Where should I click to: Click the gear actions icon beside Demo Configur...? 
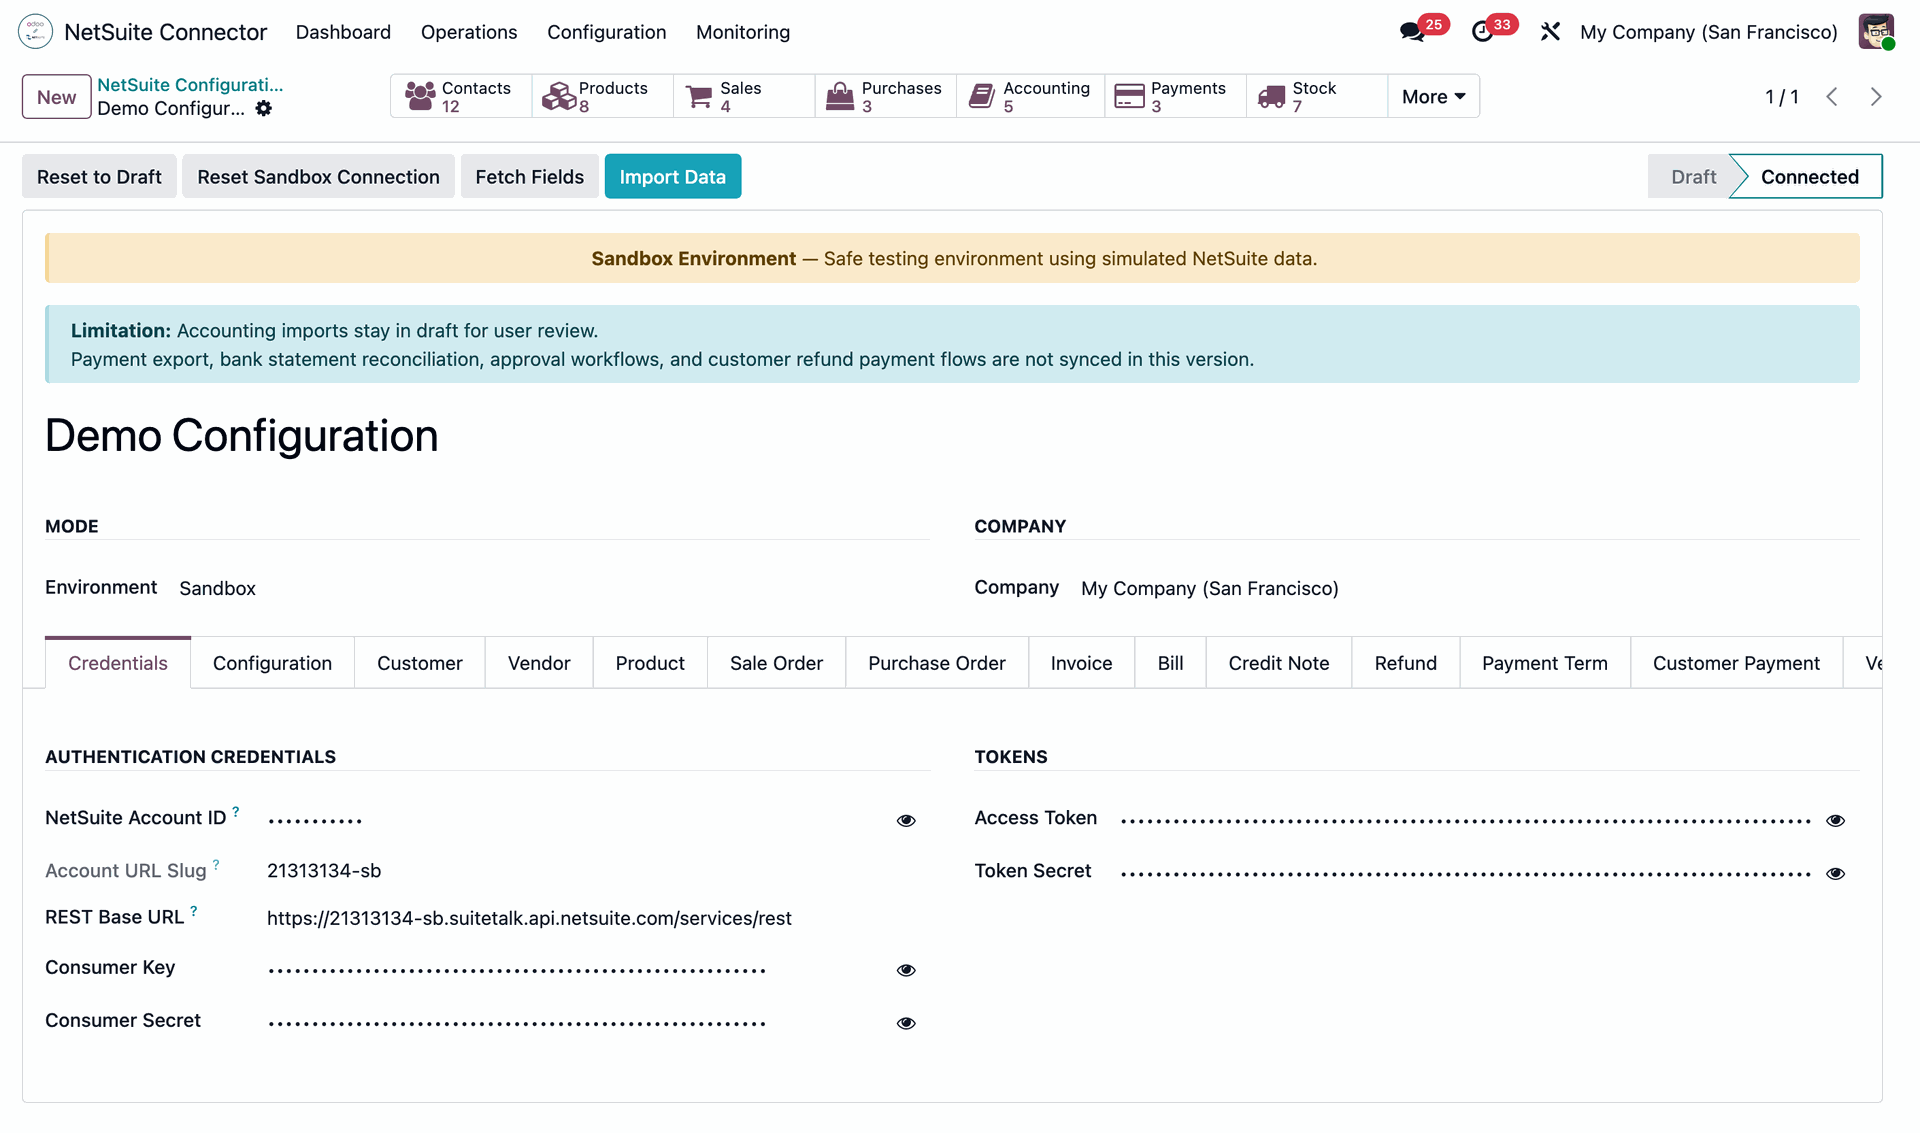[264, 108]
